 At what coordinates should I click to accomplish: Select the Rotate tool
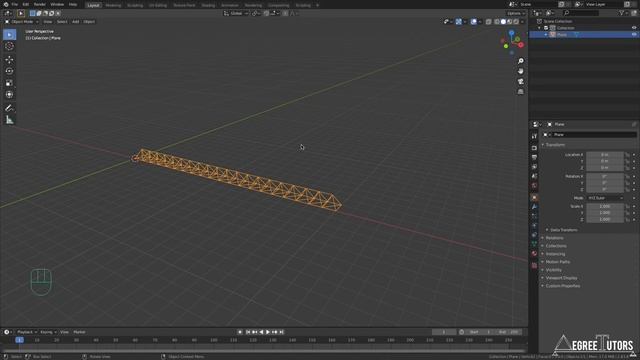(9, 71)
